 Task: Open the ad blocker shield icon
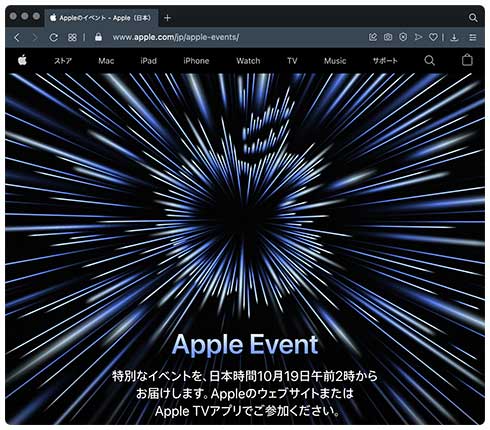coord(403,37)
